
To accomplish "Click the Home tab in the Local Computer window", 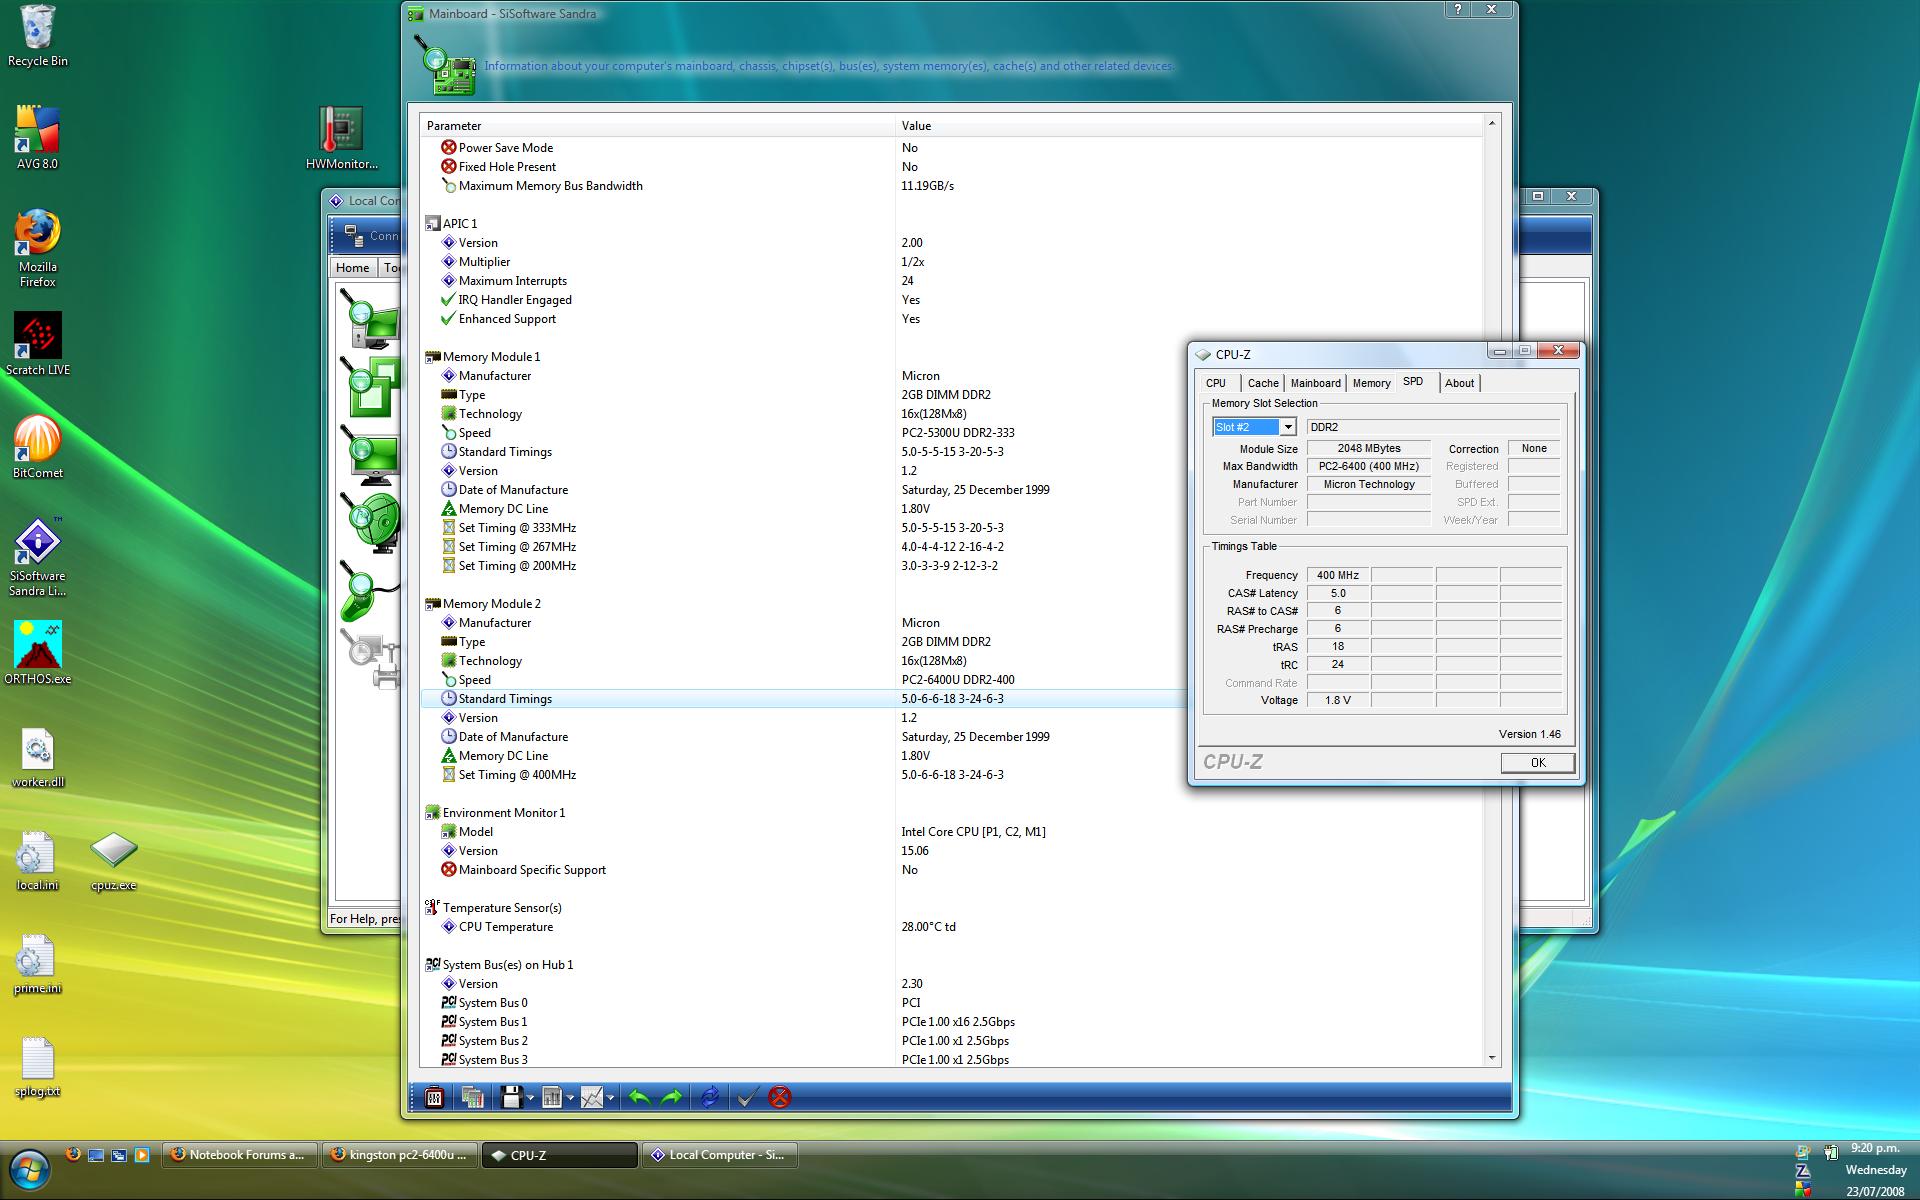I will click(x=352, y=267).
